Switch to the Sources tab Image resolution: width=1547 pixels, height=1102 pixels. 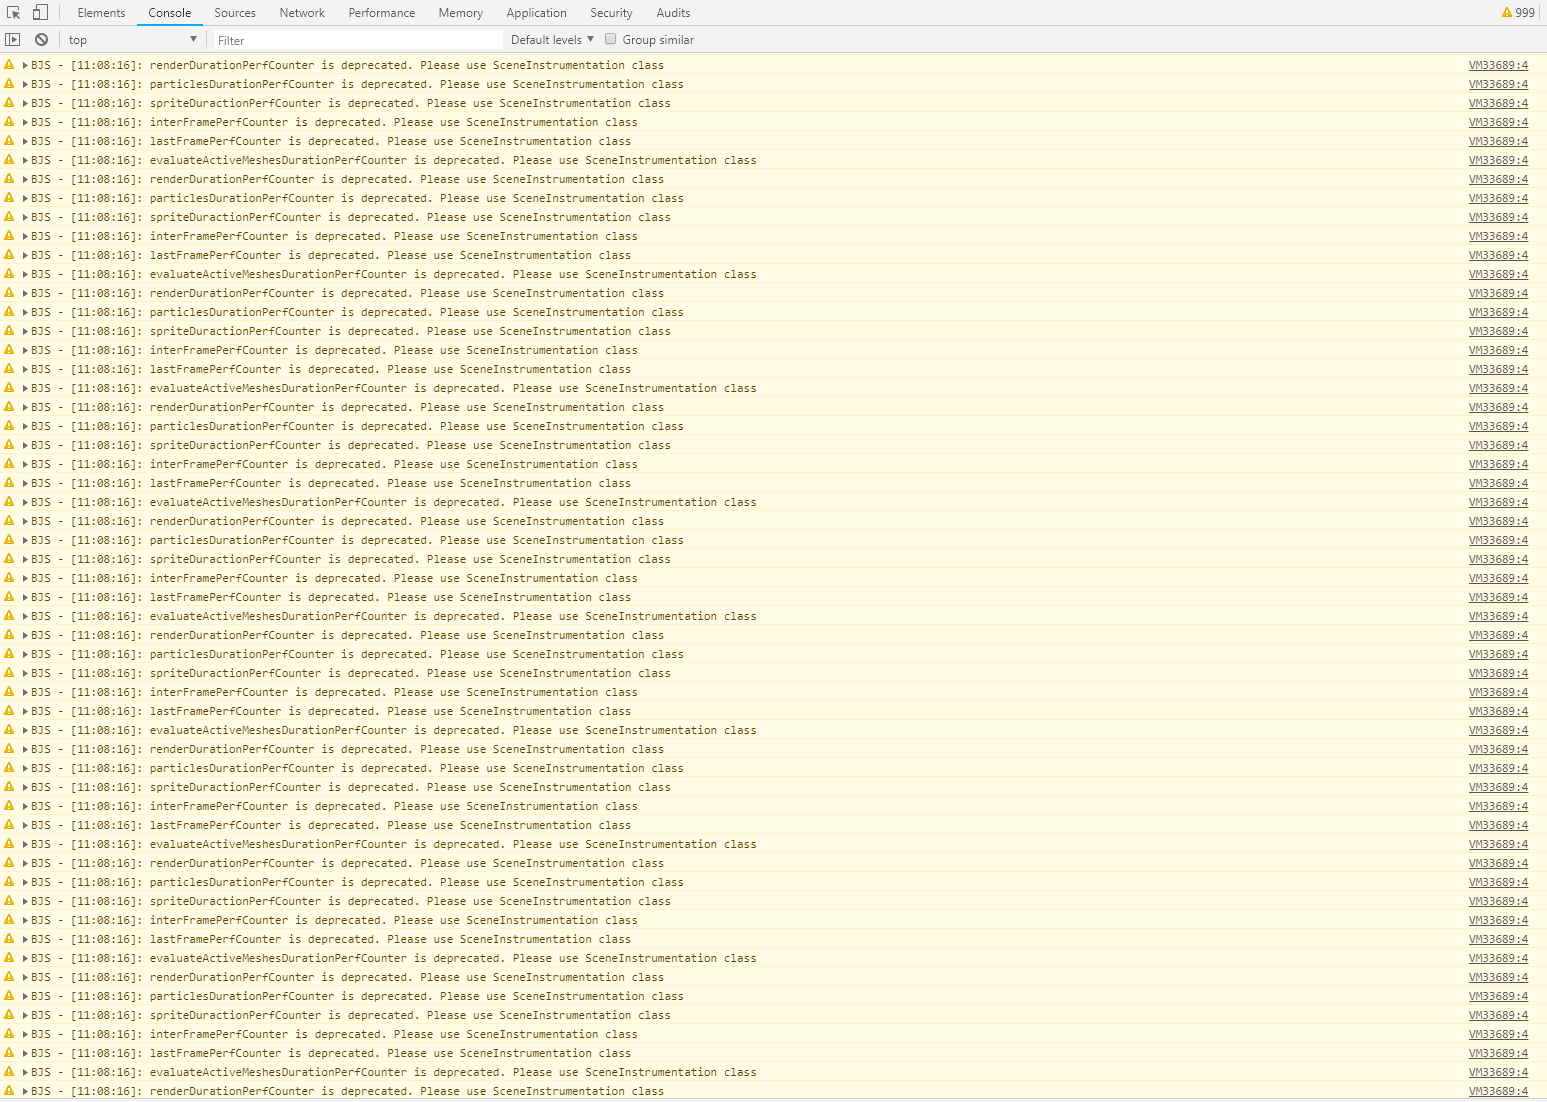point(235,13)
